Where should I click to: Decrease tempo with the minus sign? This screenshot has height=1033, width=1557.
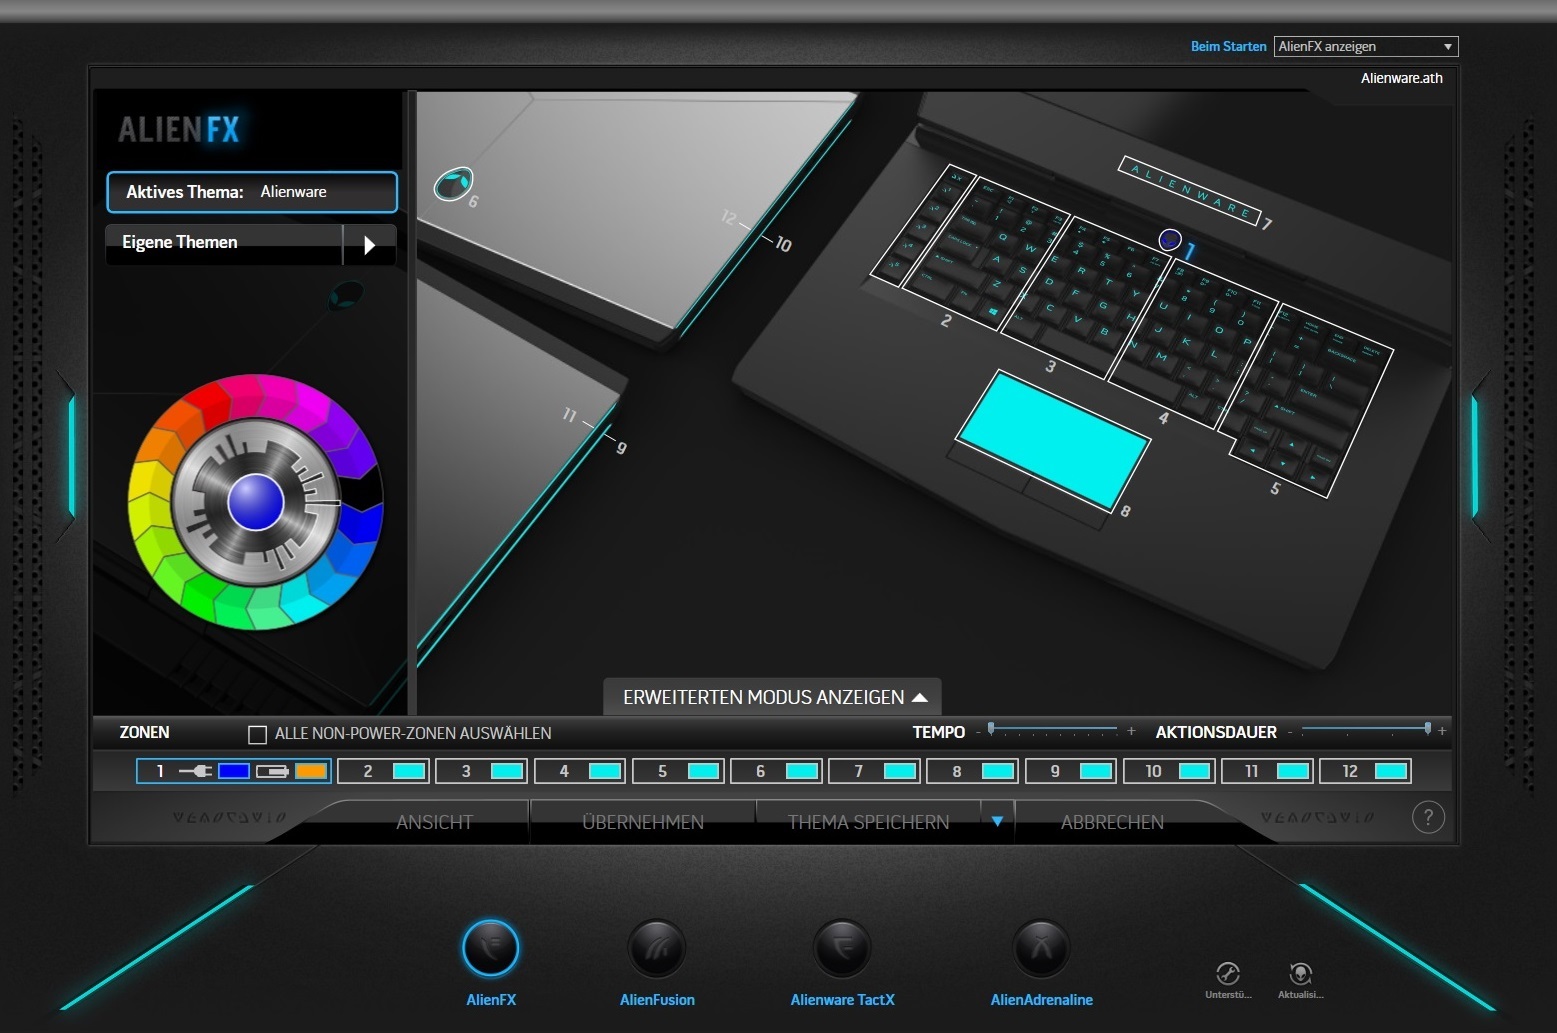(978, 732)
